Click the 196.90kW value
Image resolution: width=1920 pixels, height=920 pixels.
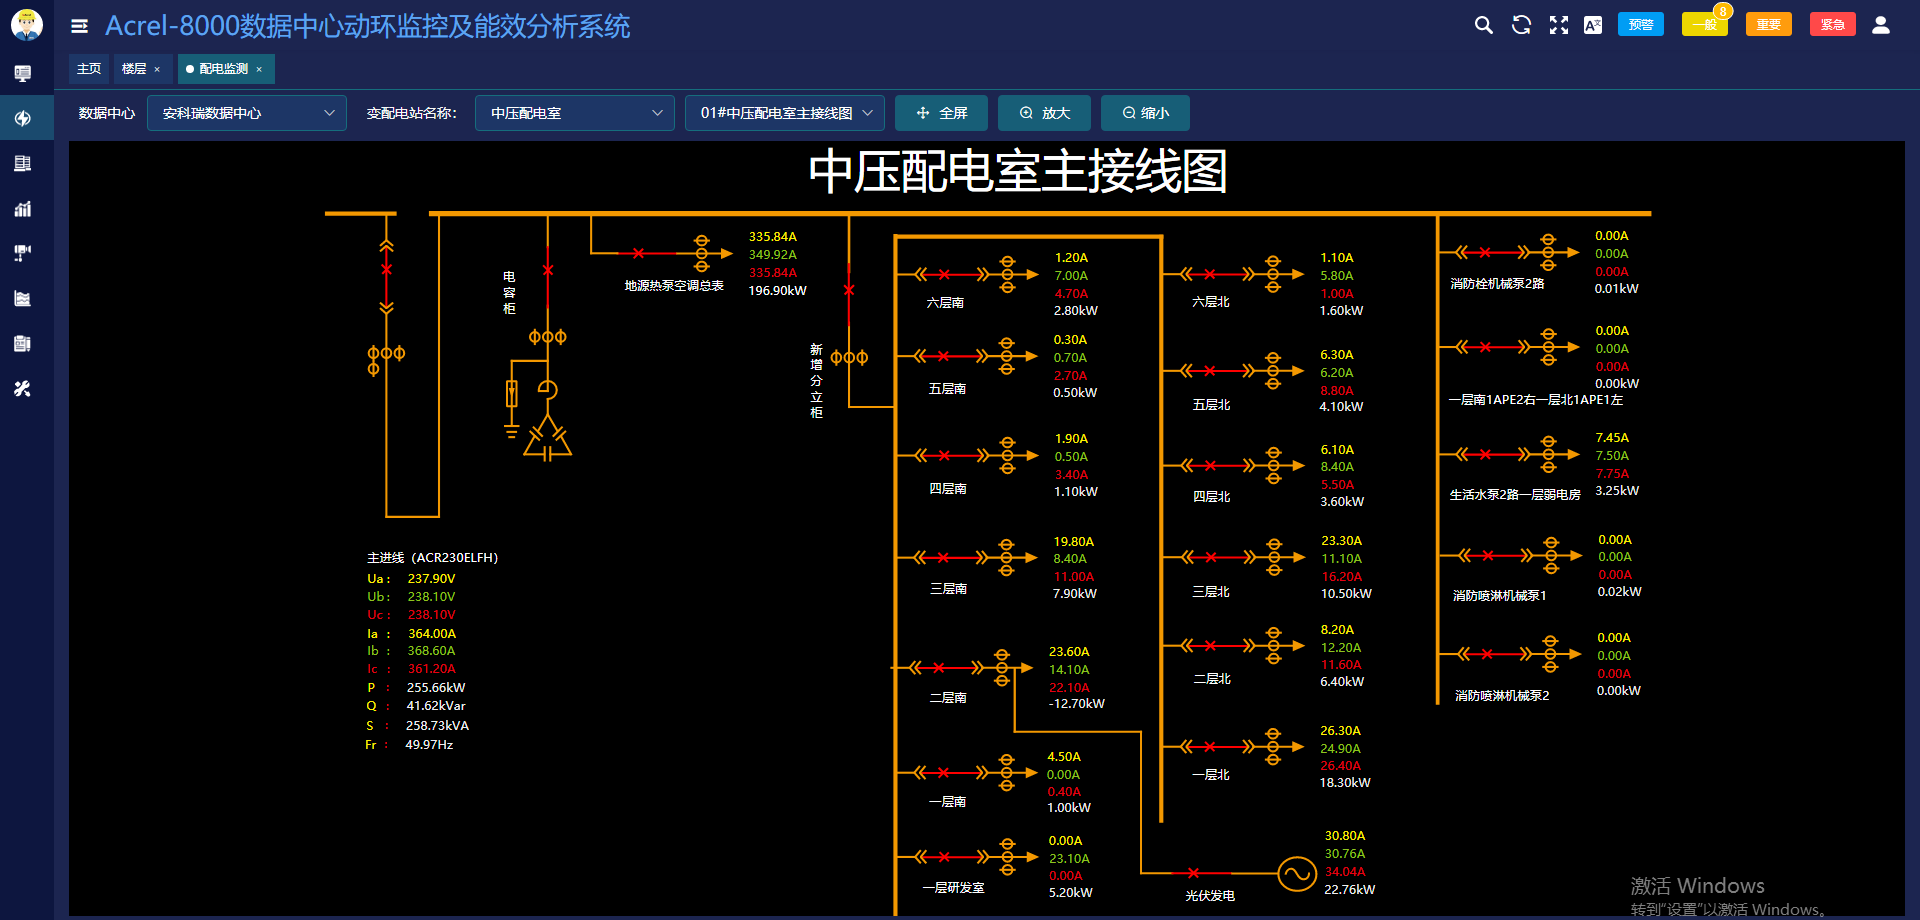pyautogui.click(x=778, y=291)
